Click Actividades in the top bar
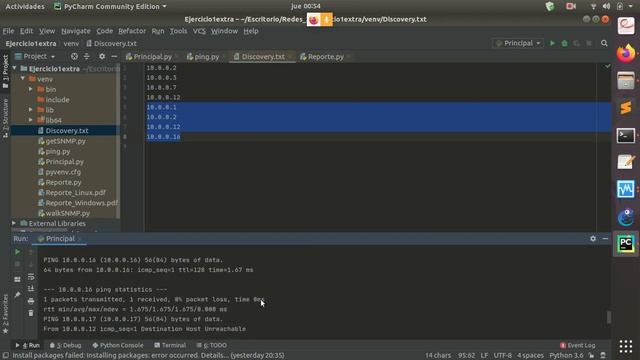The height and width of the screenshot is (360, 640). tap(25, 6)
